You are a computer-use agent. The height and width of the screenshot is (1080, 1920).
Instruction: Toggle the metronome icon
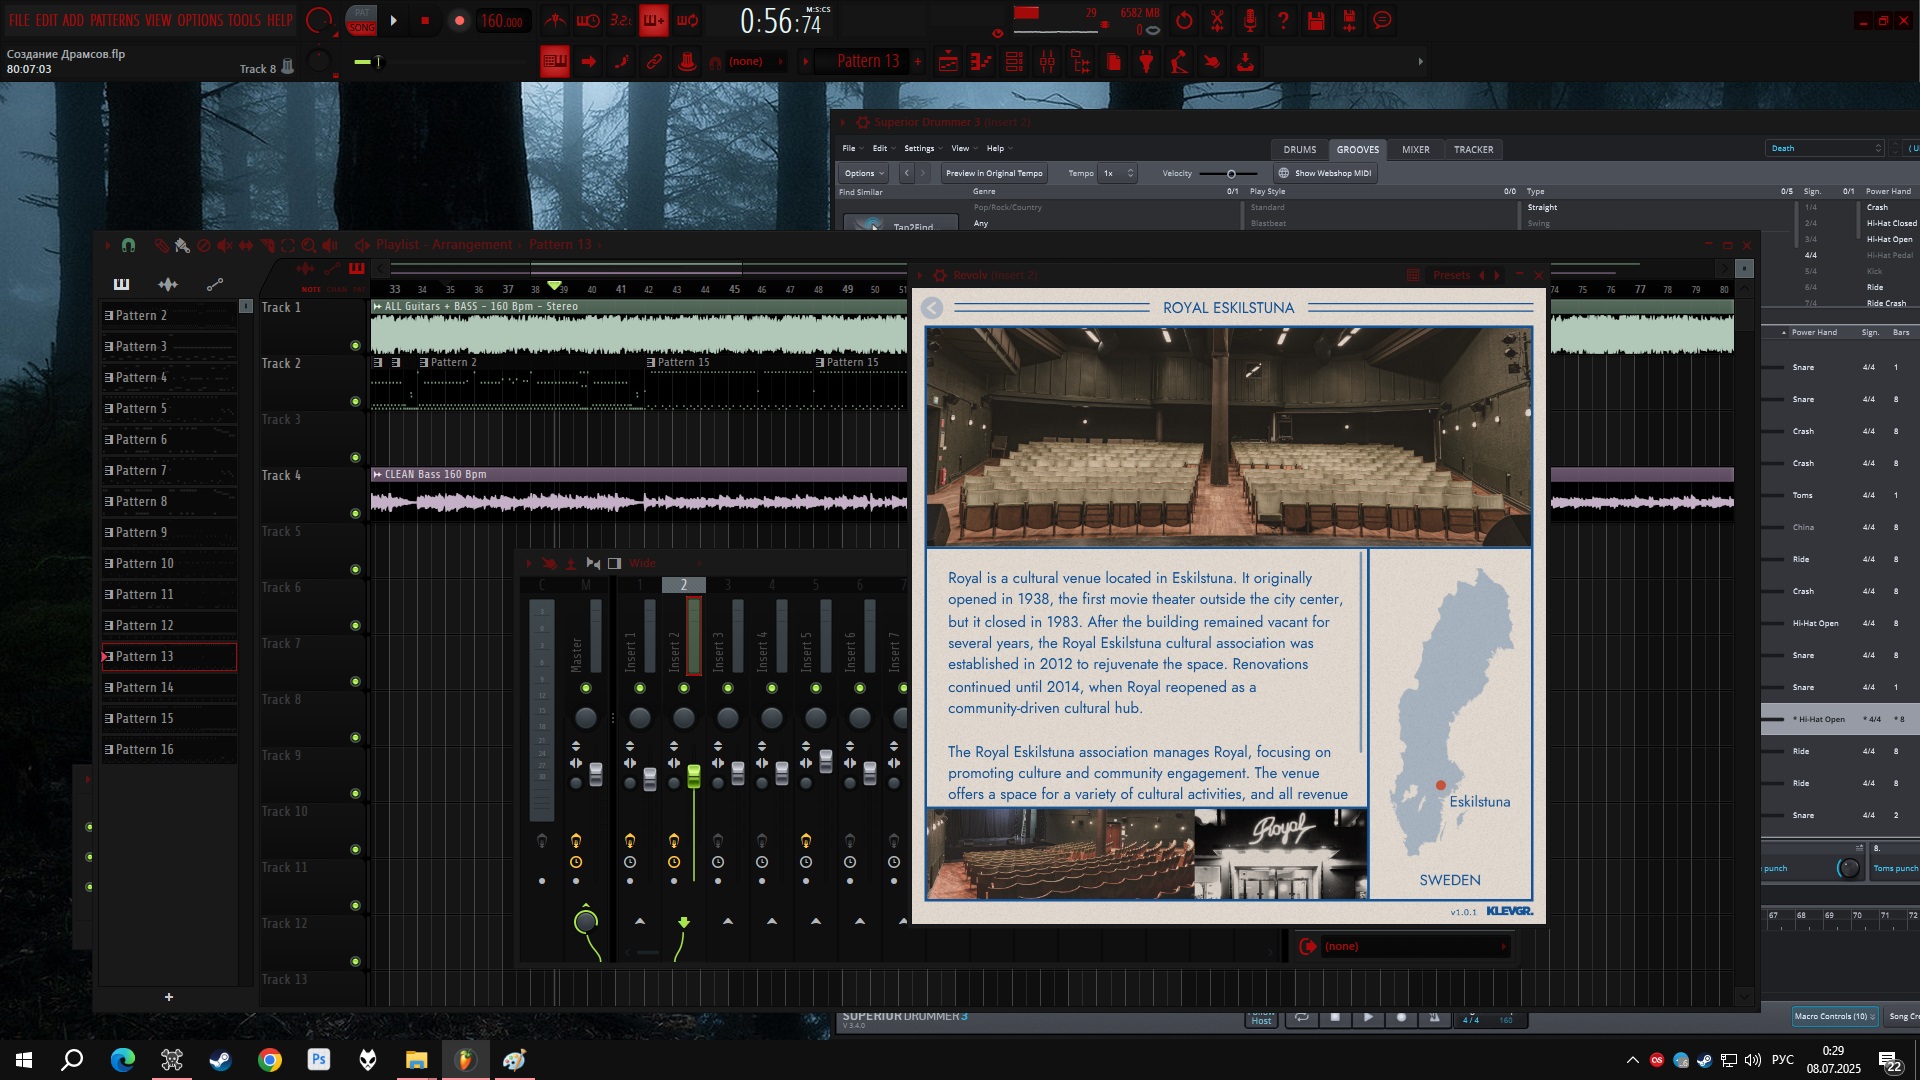pos(555,20)
